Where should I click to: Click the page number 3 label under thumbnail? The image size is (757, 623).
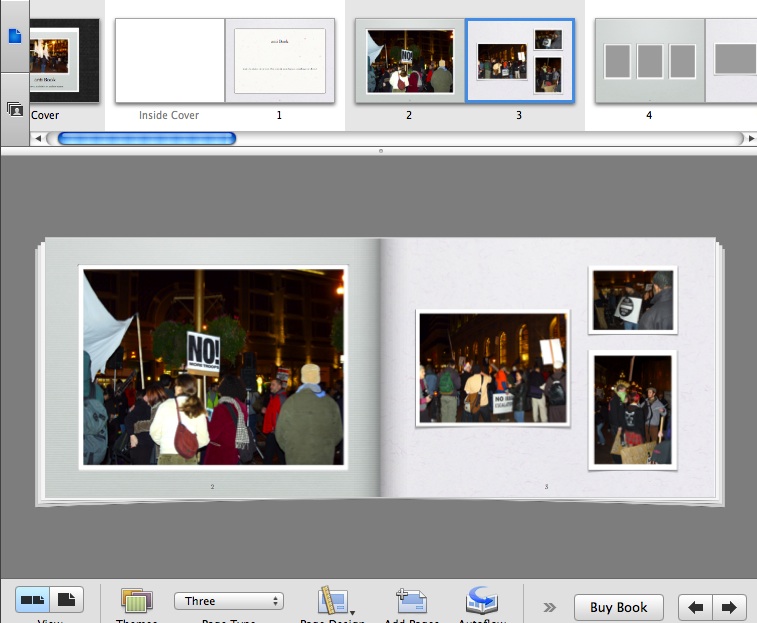tap(519, 115)
